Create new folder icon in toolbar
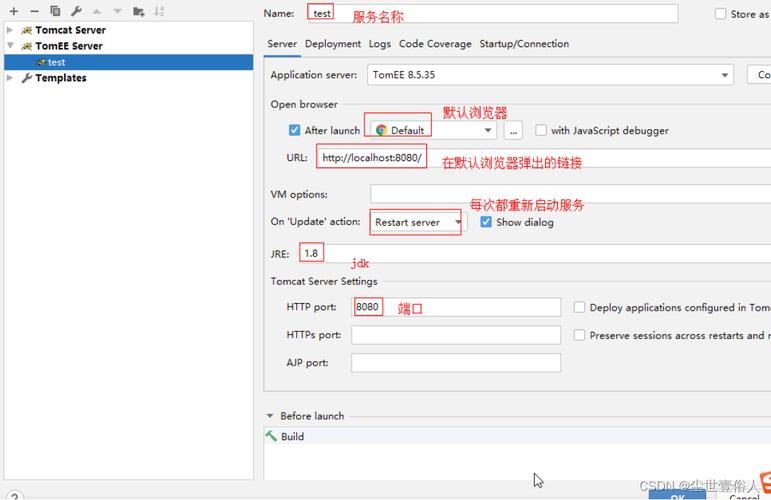 coord(139,11)
